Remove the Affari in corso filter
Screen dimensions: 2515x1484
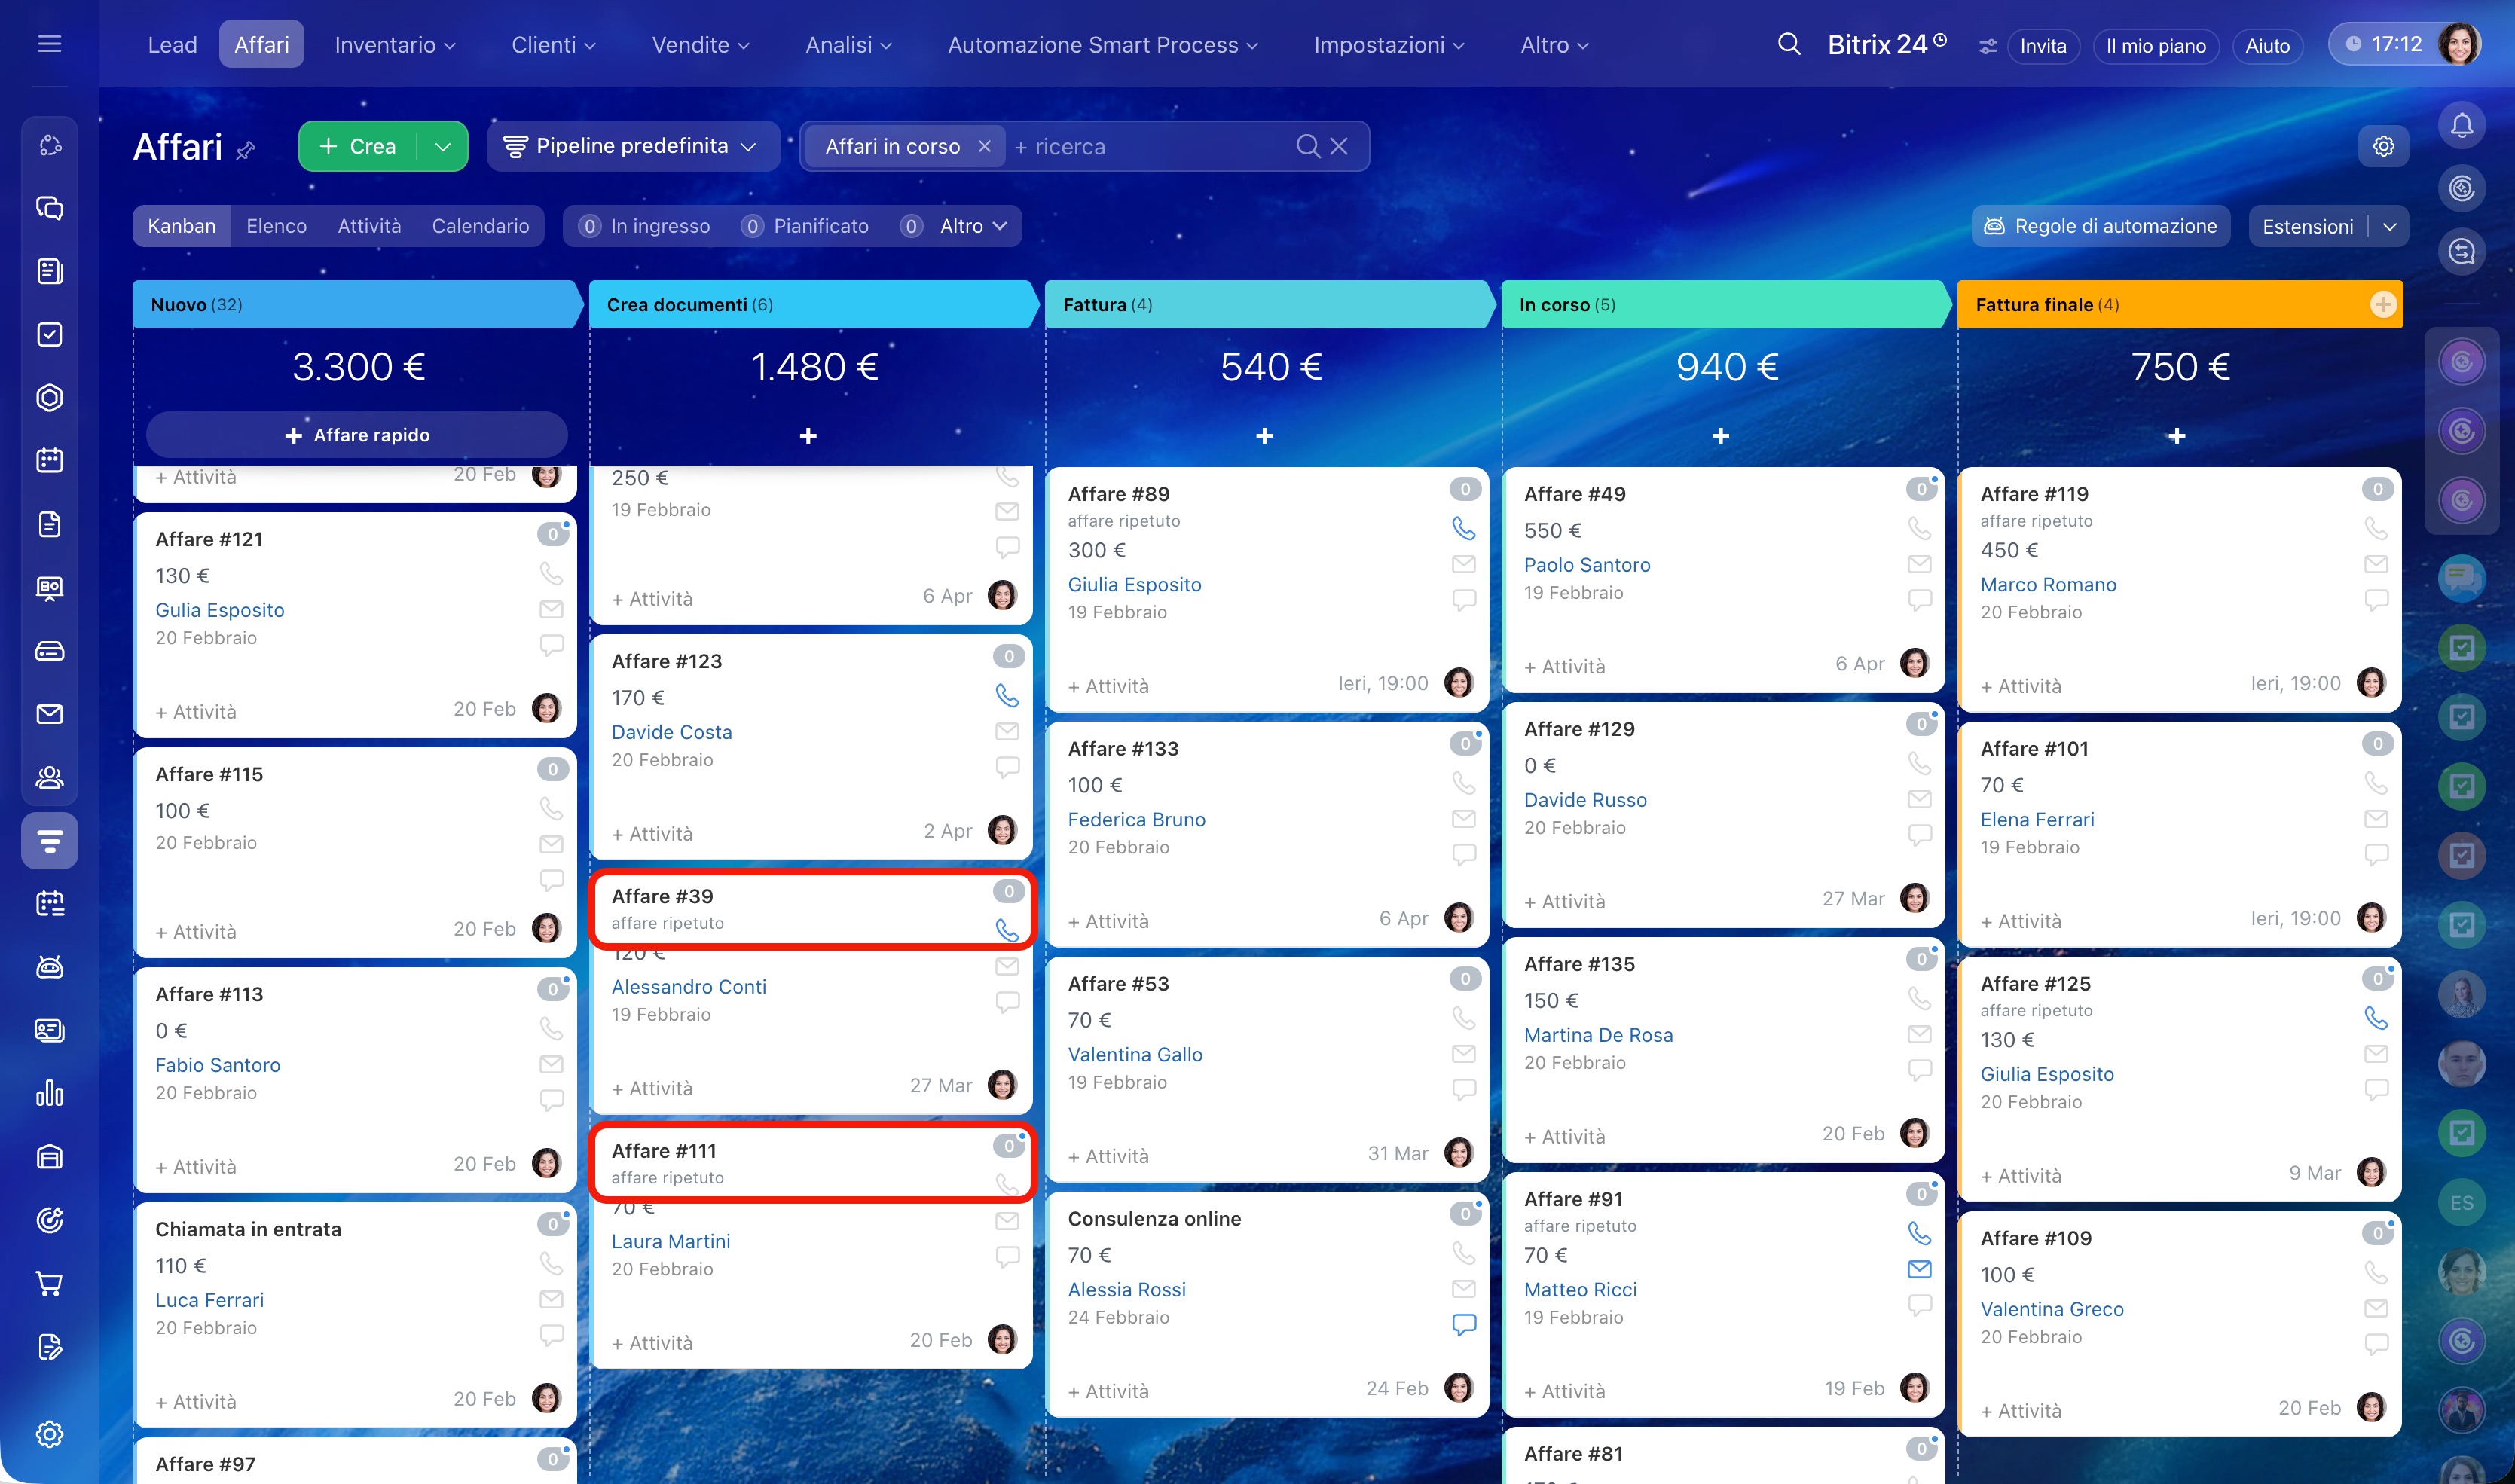[x=984, y=146]
